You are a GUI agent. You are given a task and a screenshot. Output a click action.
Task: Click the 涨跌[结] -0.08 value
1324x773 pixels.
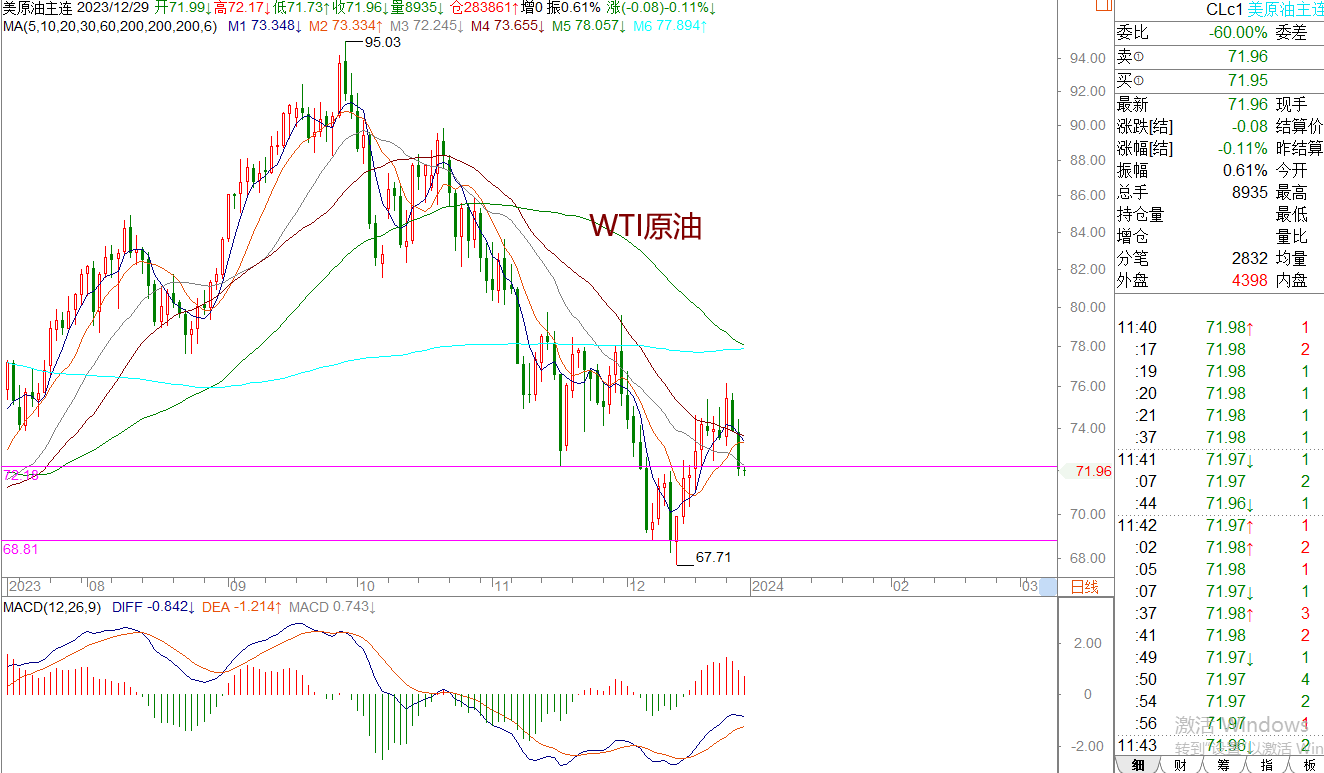point(1250,126)
